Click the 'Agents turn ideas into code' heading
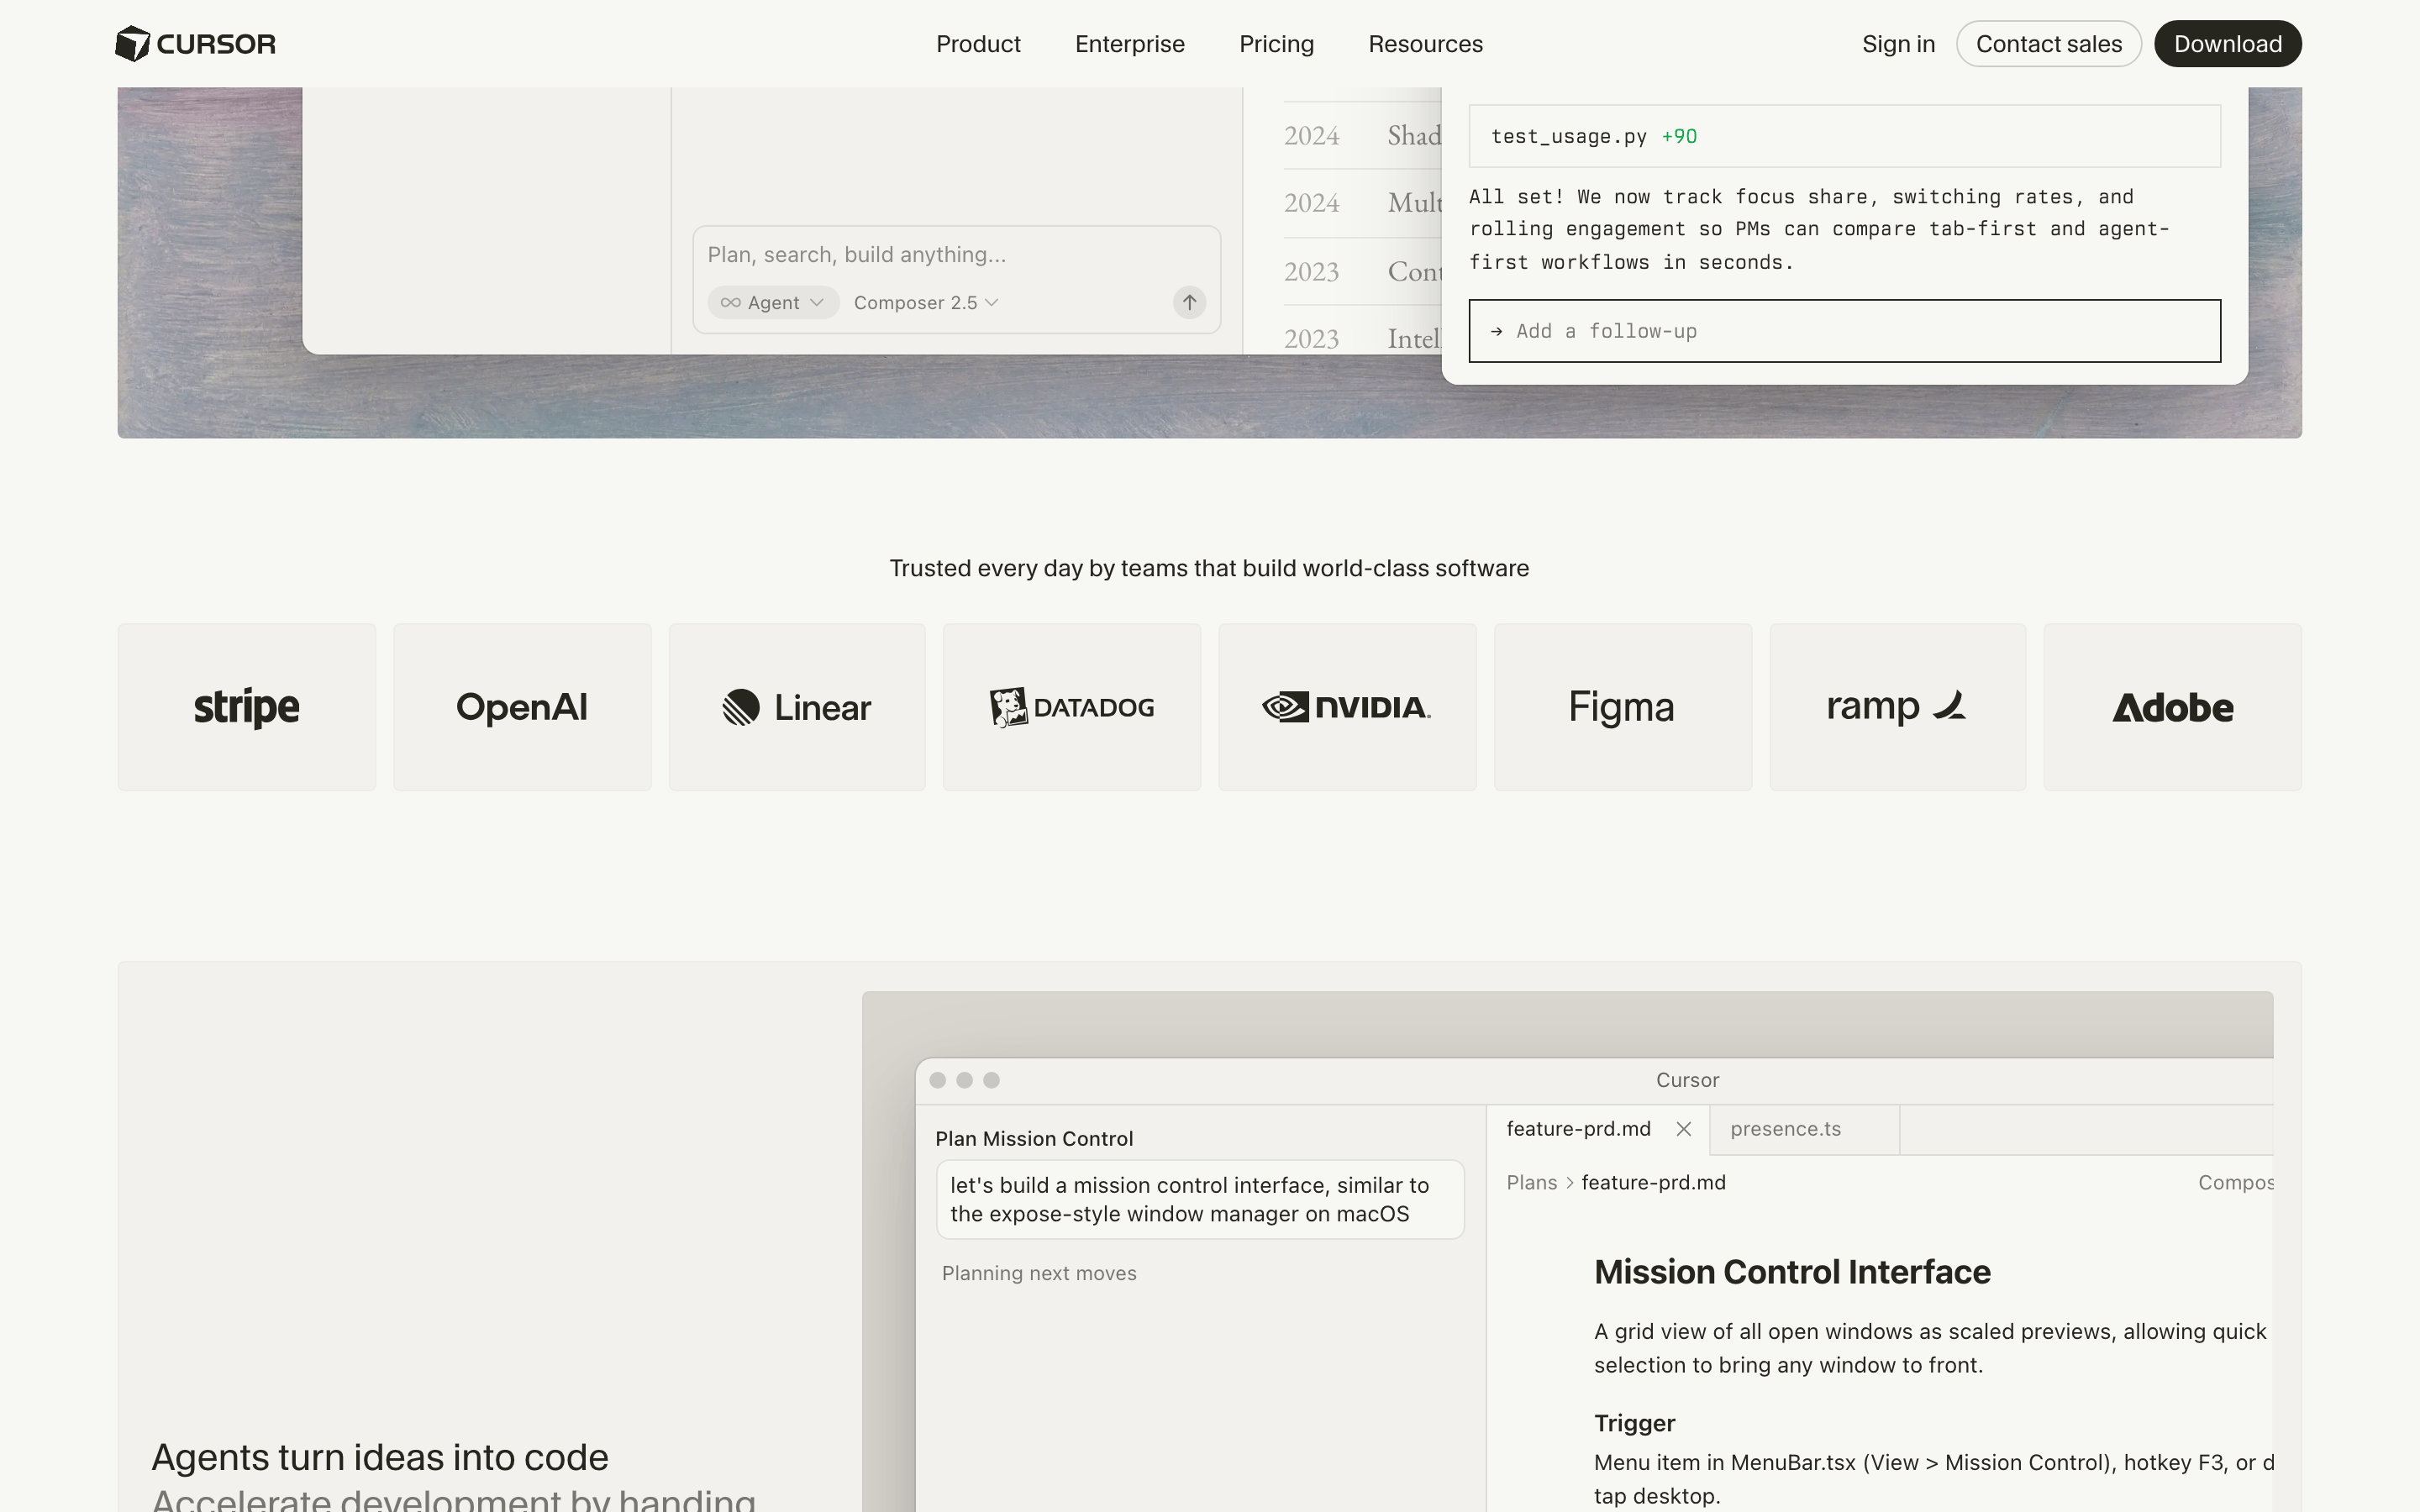The image size is (2420, 1512). [380, 1457]
